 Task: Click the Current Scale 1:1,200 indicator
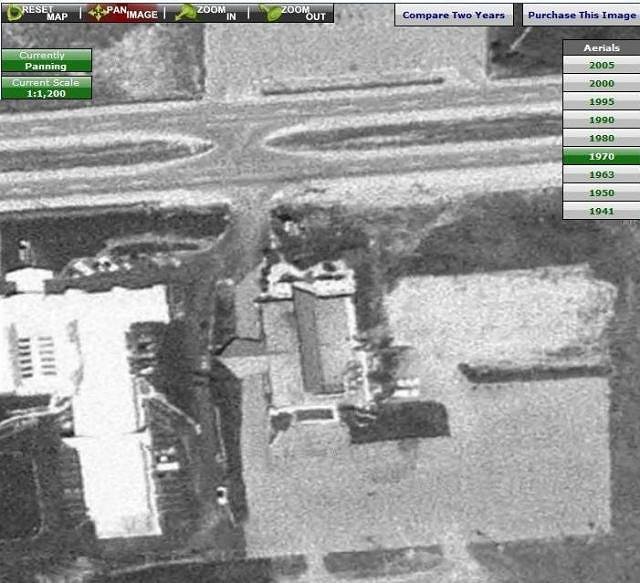[46, 88]
